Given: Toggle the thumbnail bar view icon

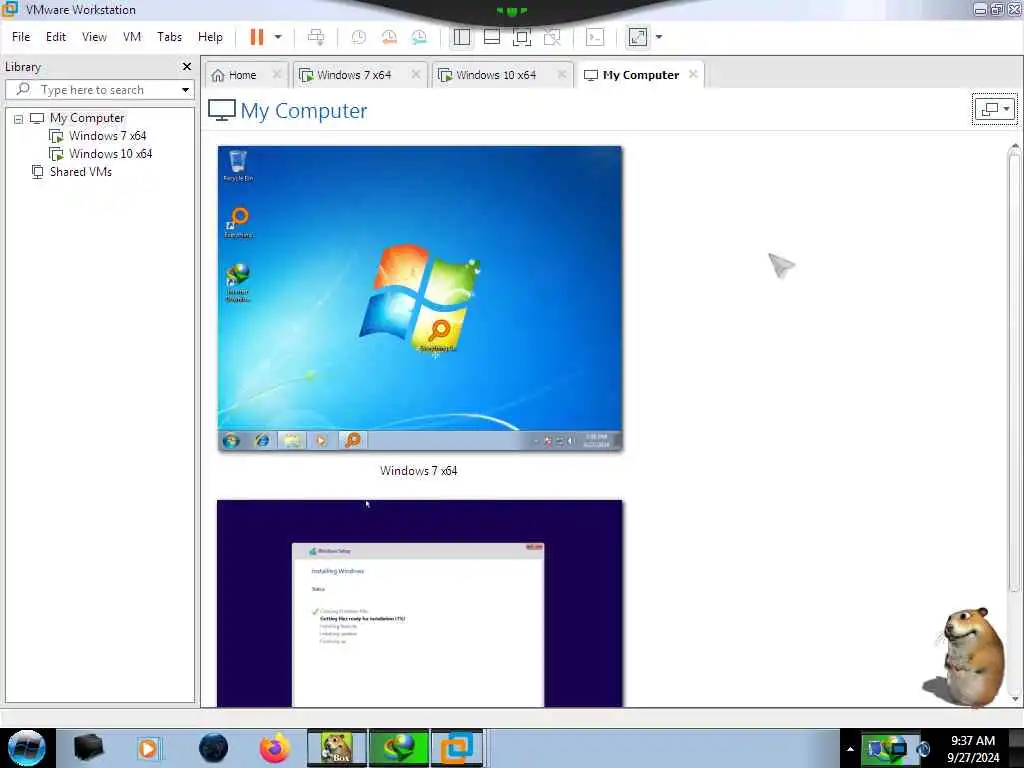Looking at the screenshot, I should [492, 37].
